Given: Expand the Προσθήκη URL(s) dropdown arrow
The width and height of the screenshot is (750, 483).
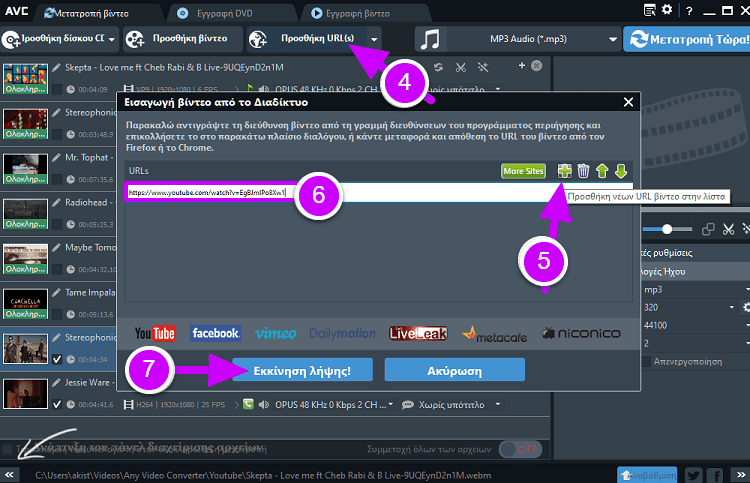Looking at the screenshot, I should click(375, 40).
